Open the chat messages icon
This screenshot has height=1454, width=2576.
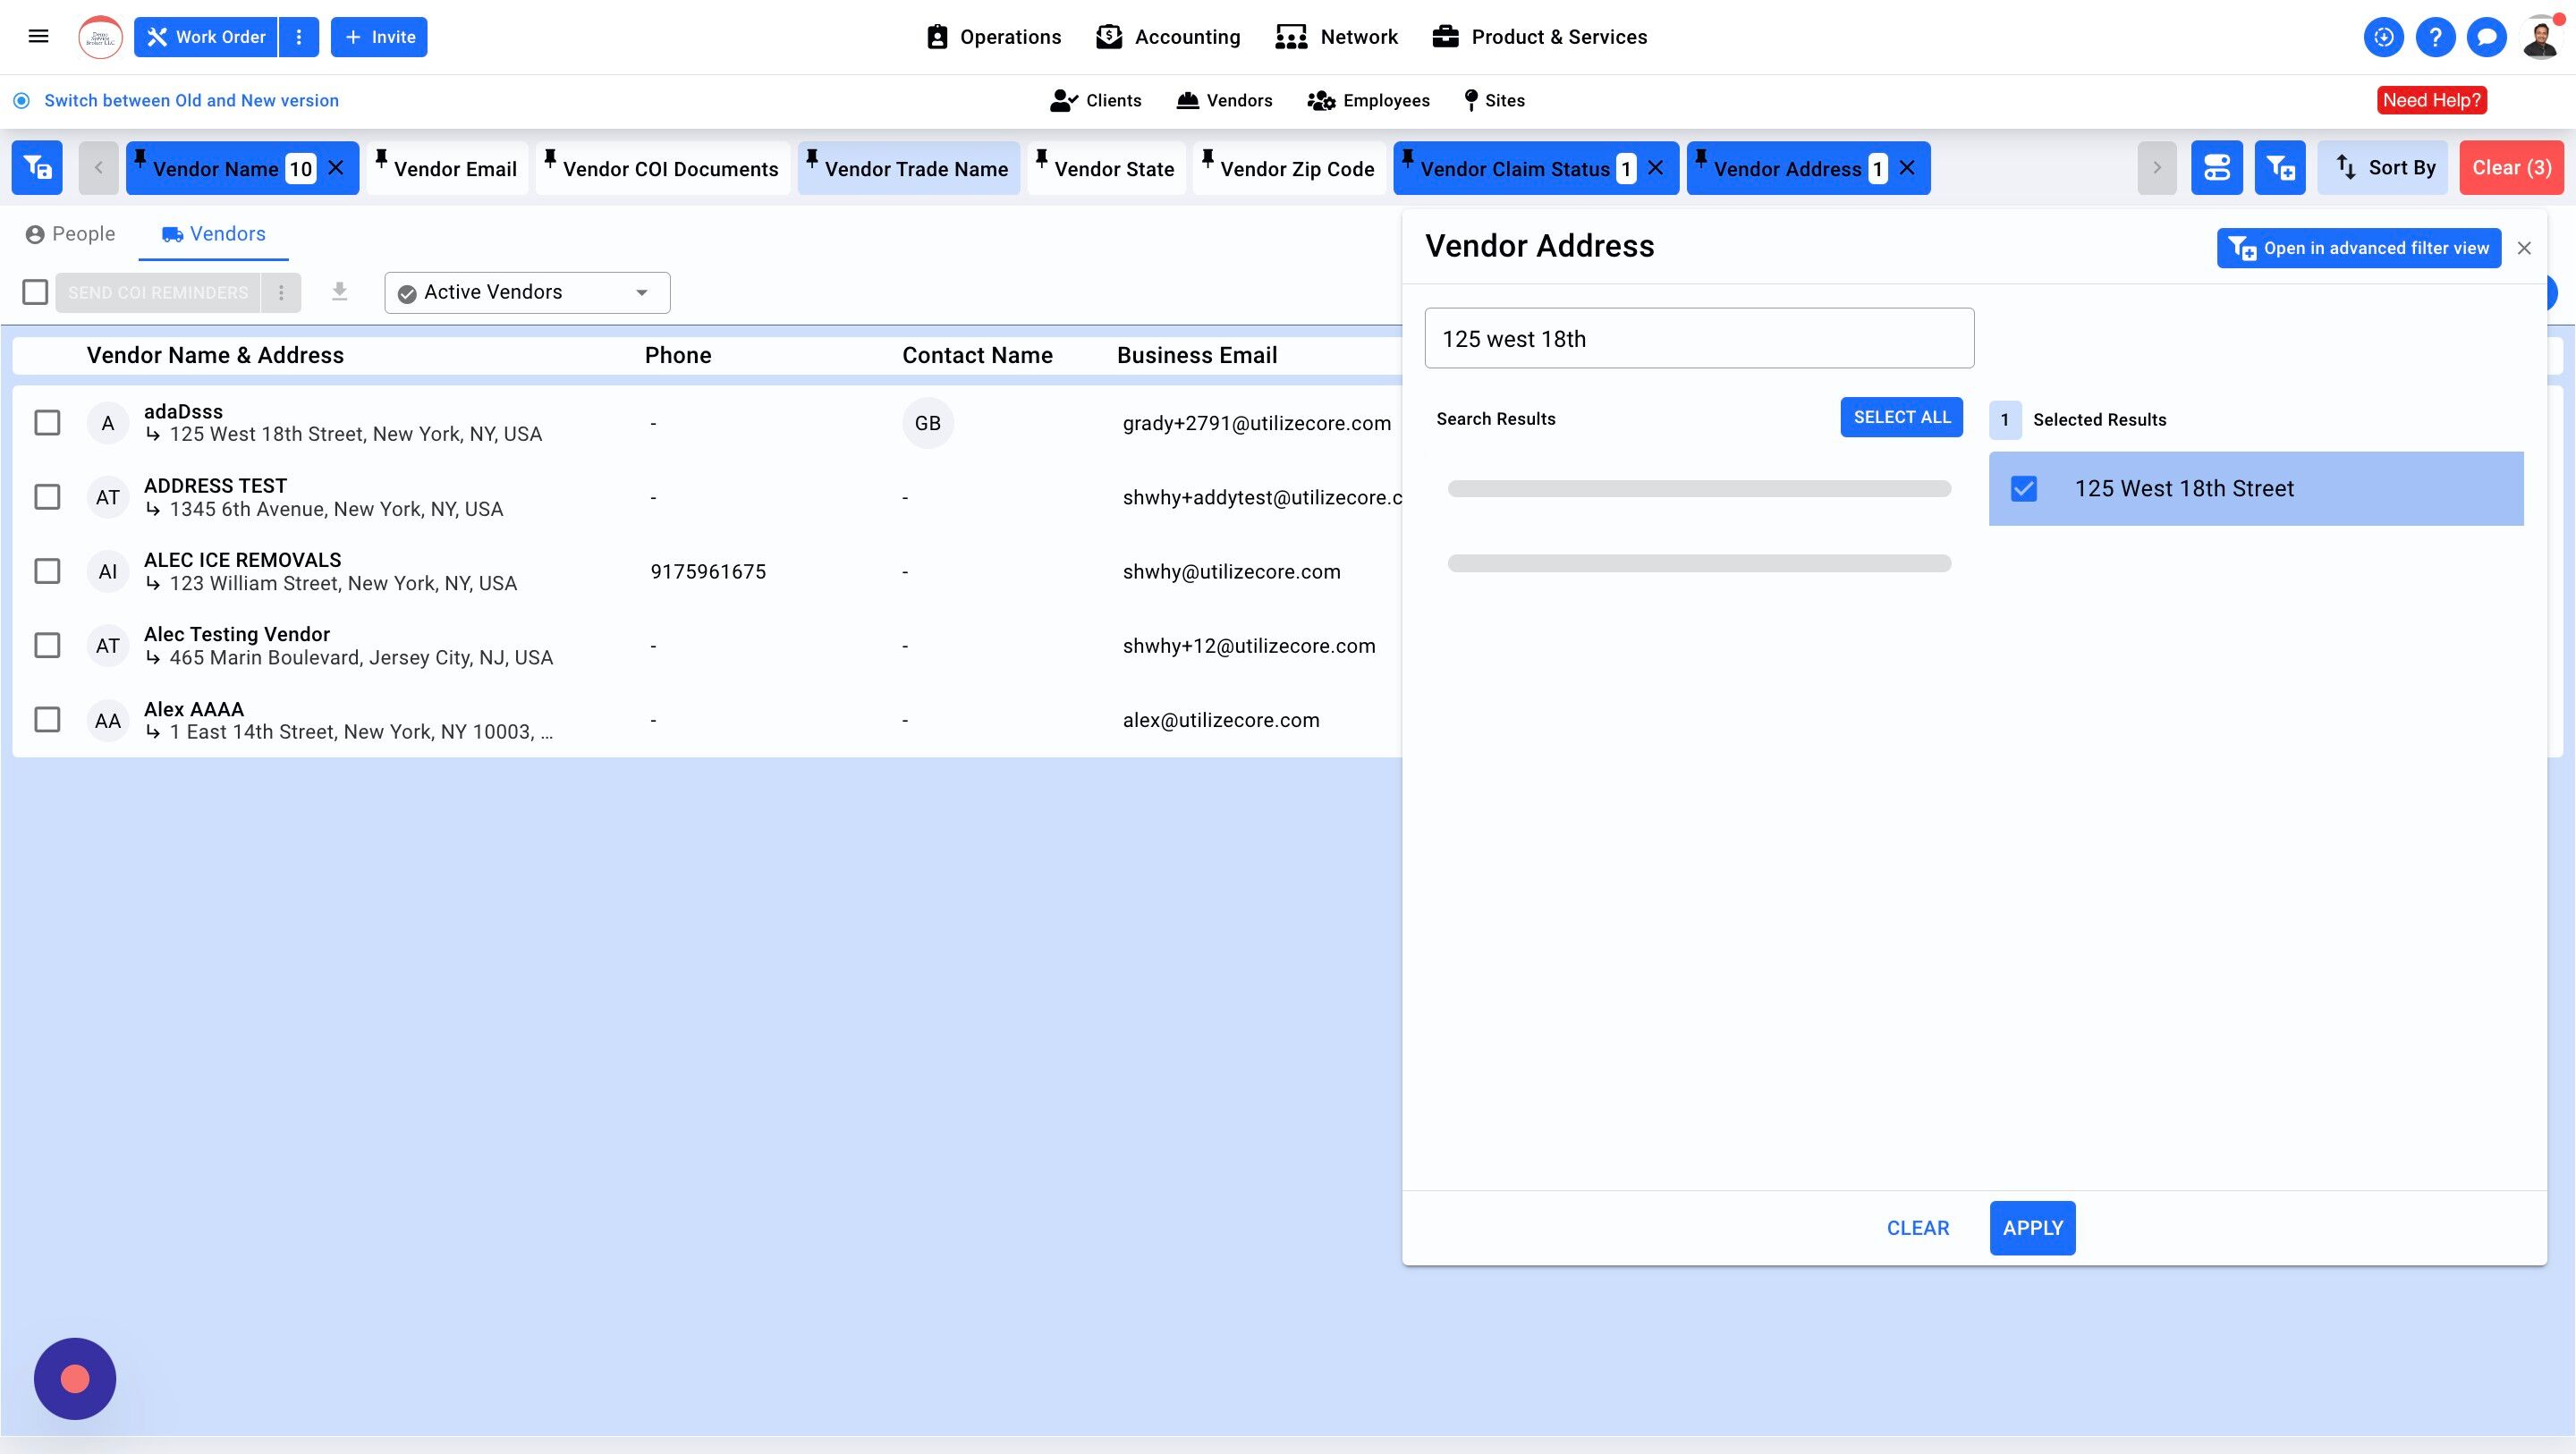point(2486,37)
